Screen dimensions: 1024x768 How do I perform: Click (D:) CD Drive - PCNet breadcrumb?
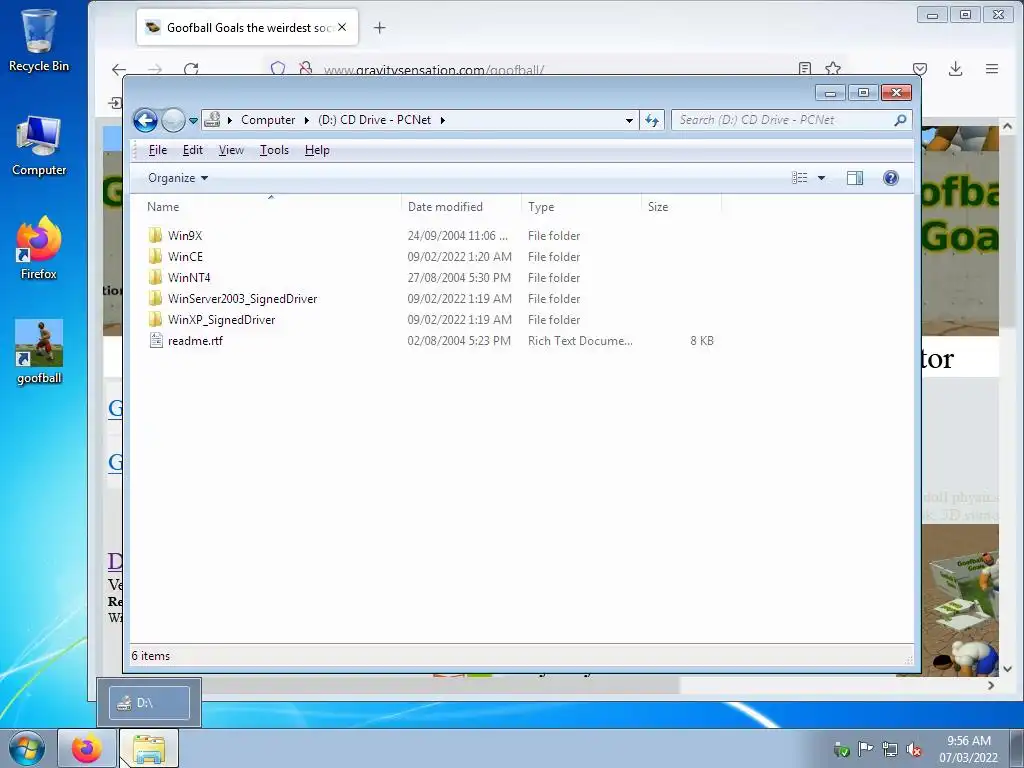[x=374, y=120]
